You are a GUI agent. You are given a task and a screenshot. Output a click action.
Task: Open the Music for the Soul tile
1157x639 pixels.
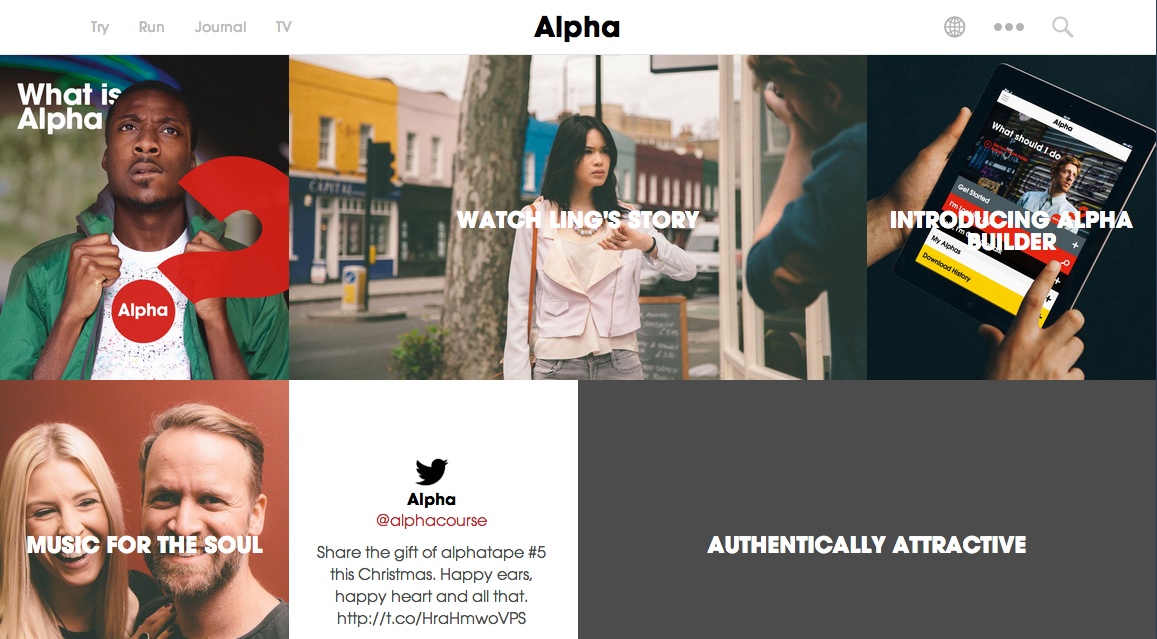coord(144,510)
